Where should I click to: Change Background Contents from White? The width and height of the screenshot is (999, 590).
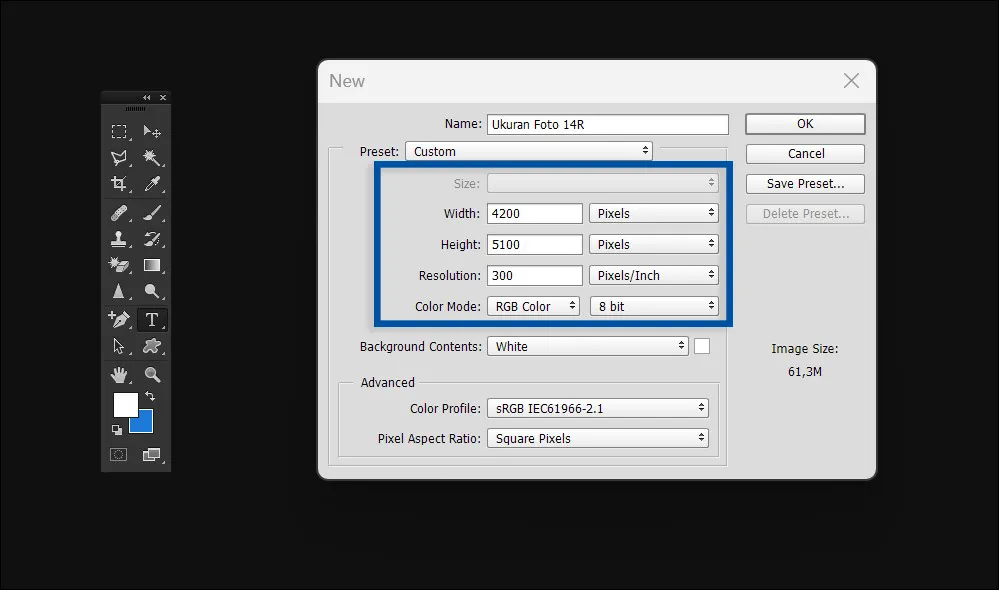coord(587,345)
